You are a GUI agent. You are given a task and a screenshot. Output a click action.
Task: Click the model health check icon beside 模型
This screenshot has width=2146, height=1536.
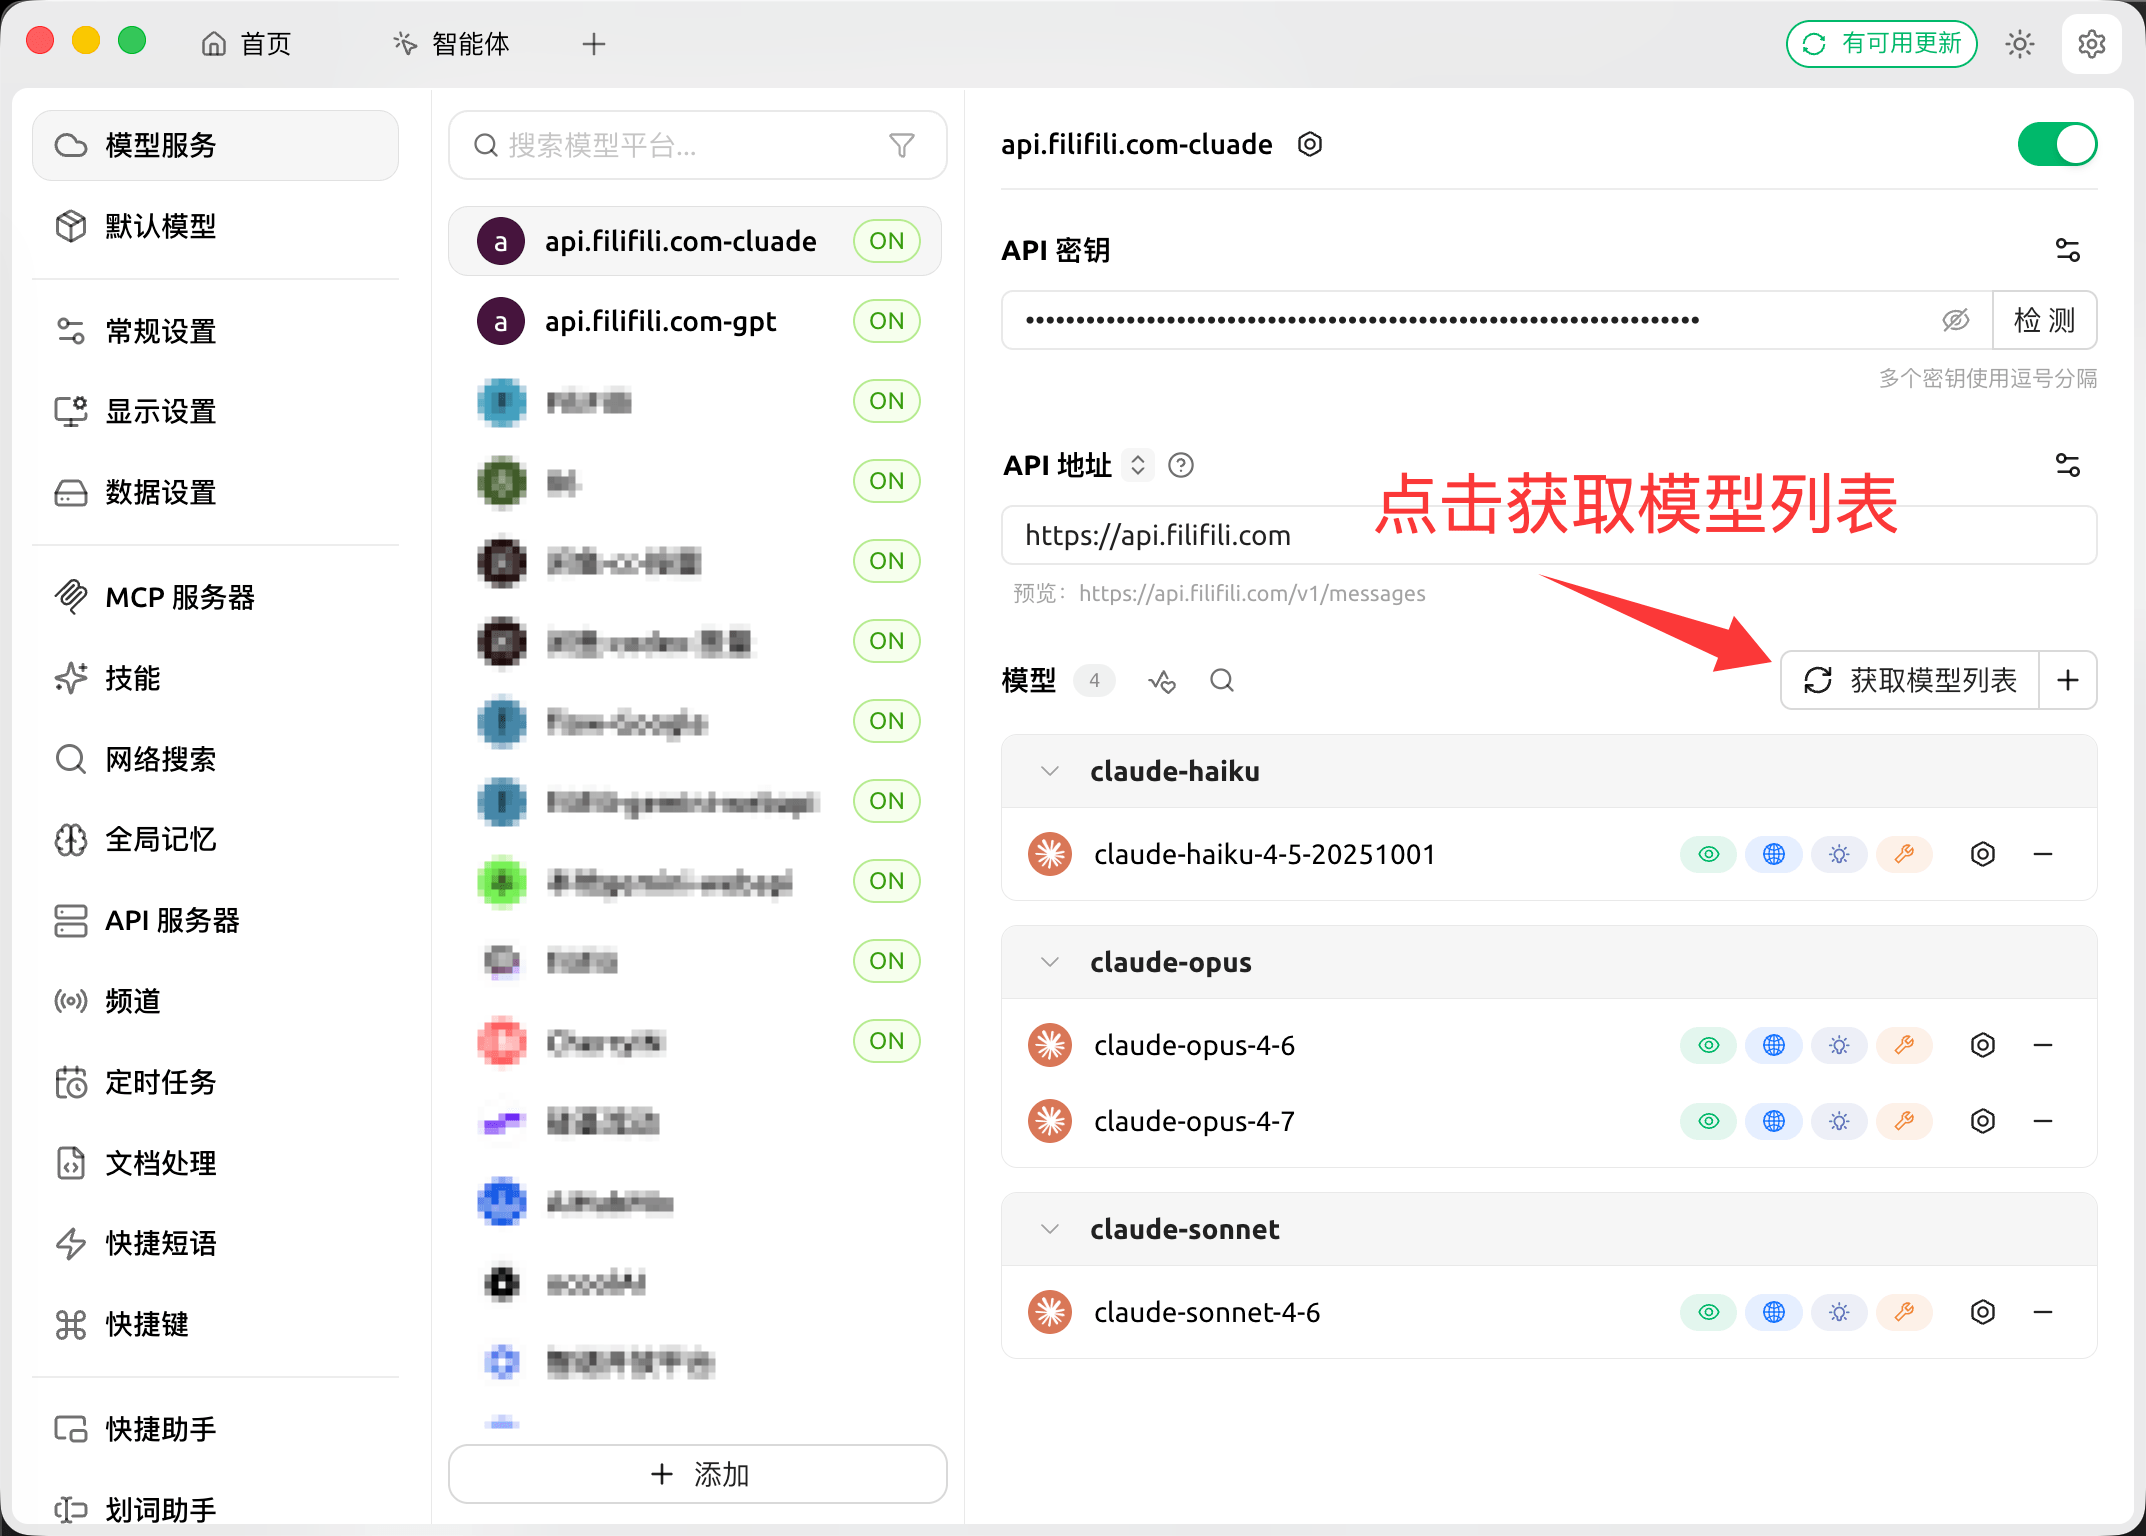click(x=1162, y=681)
